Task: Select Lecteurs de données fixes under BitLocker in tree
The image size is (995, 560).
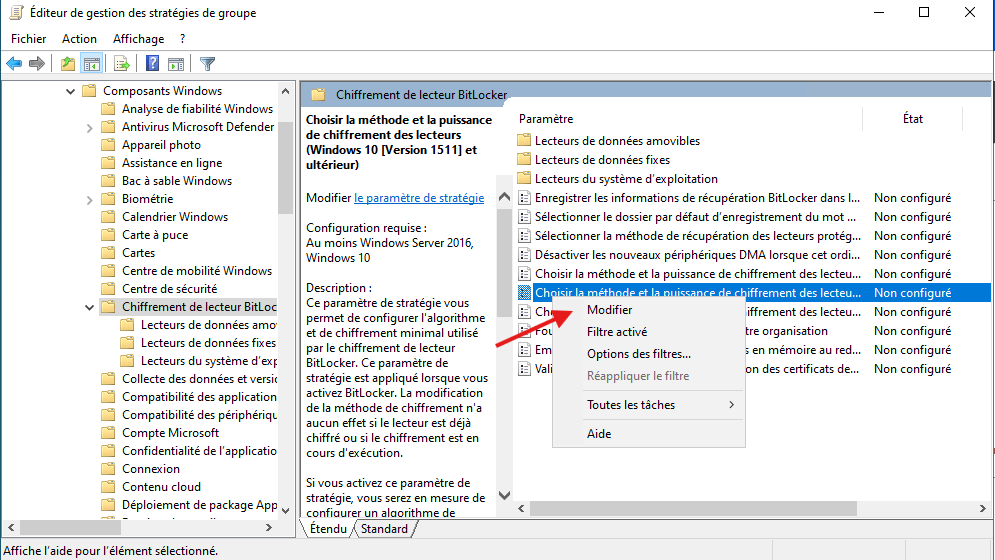Action: (208, 342)
